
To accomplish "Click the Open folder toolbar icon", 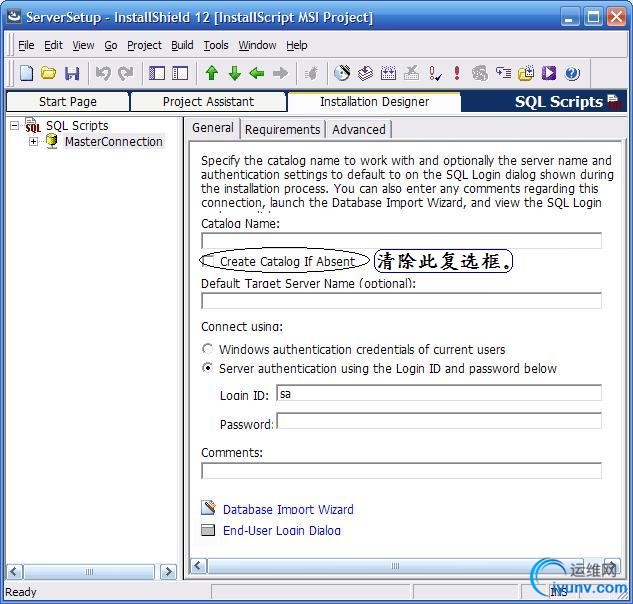I will [48, 73].
